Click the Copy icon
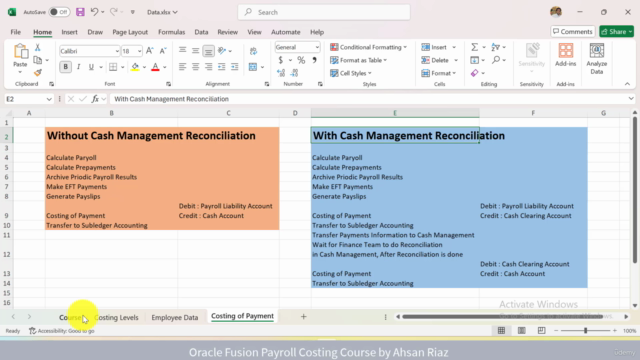 point(38,60)
